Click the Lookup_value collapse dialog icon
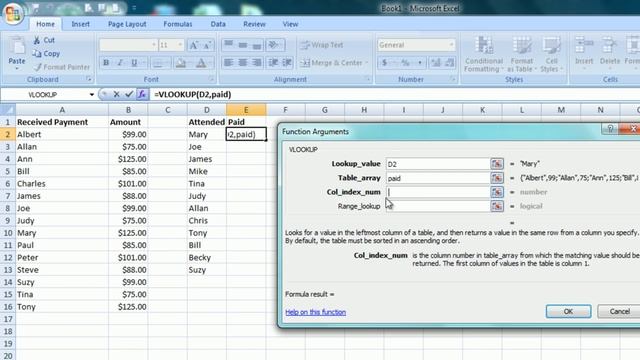Viewport: 640px width, 360px height. coord(497,164)
